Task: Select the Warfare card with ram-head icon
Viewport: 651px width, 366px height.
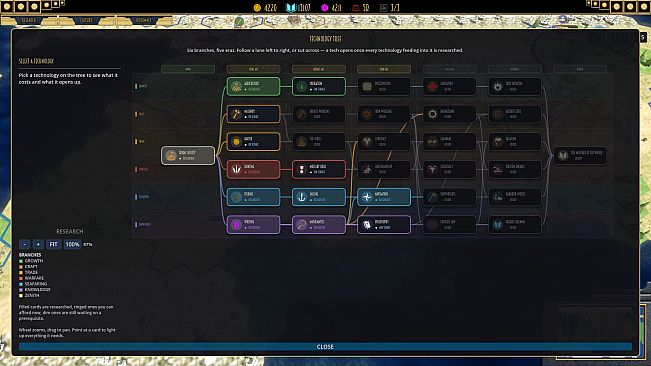Action: click(x=449, y=169)
